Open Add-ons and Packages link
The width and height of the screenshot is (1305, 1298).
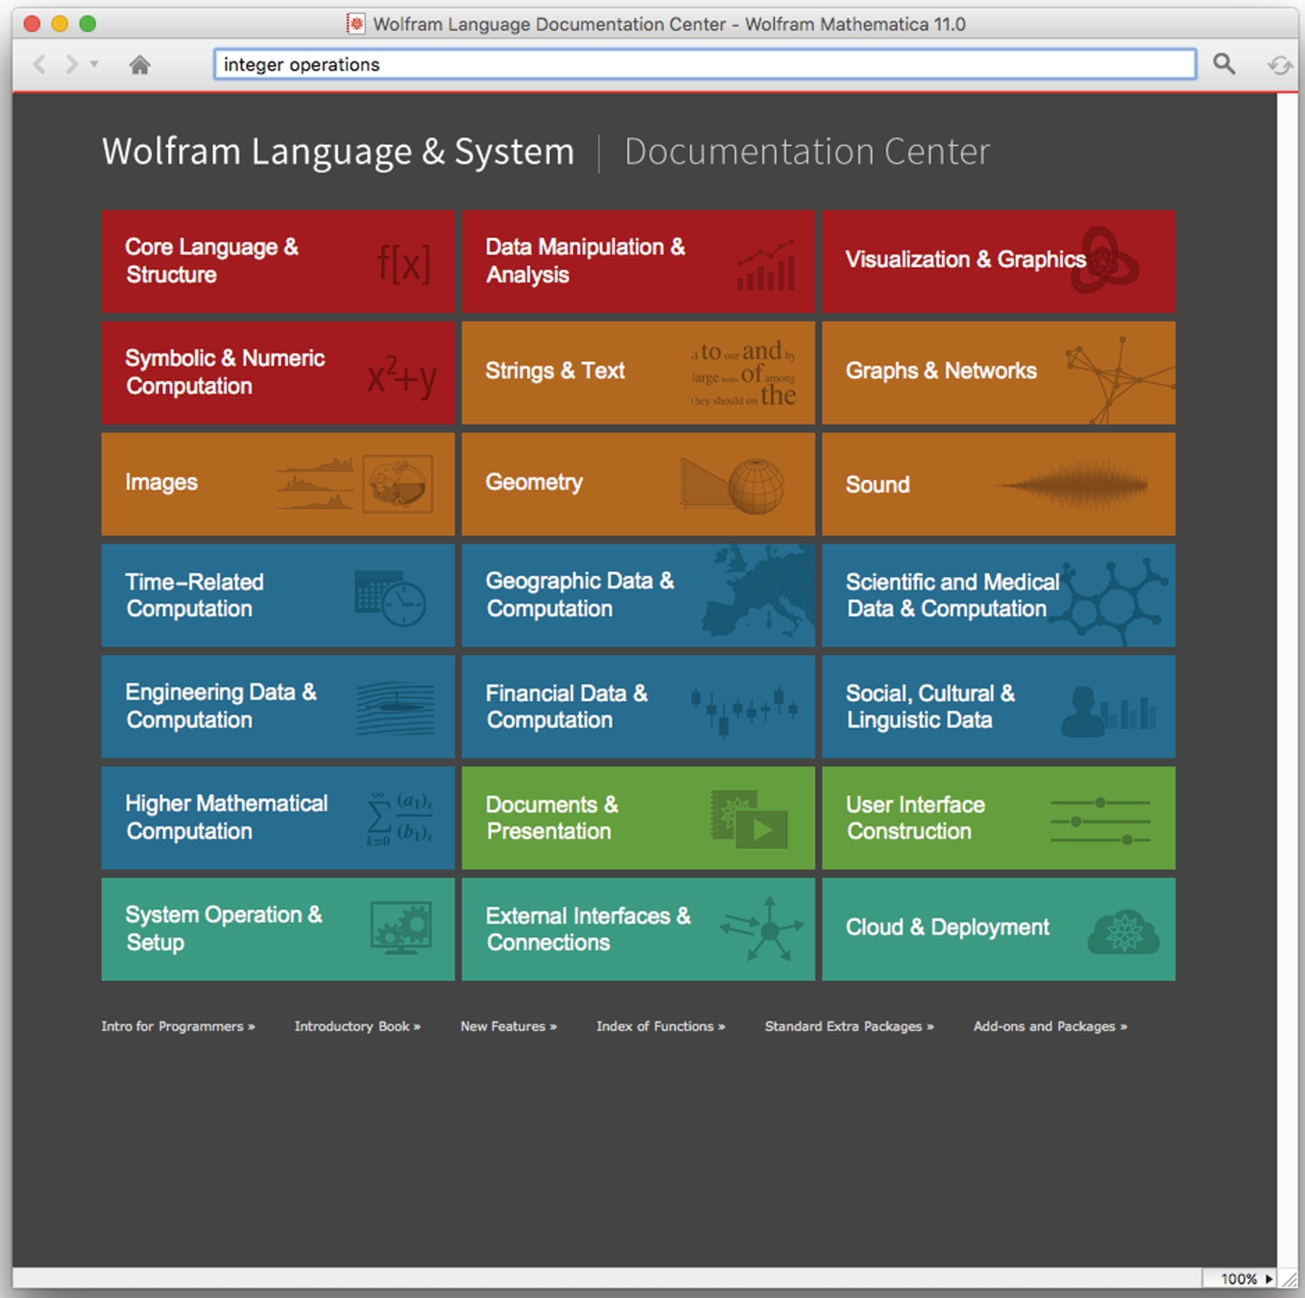pyautogui.click(x=1050, y=1026)
